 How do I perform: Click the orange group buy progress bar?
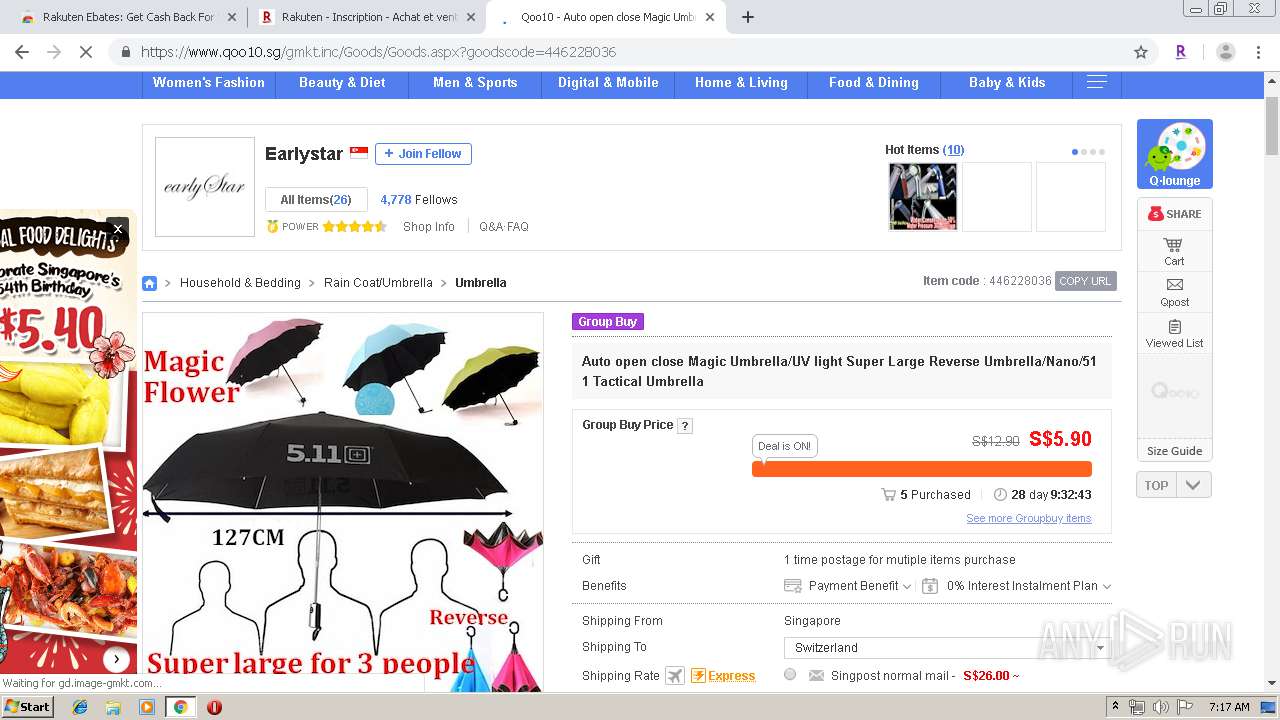(x=922, y=469)
